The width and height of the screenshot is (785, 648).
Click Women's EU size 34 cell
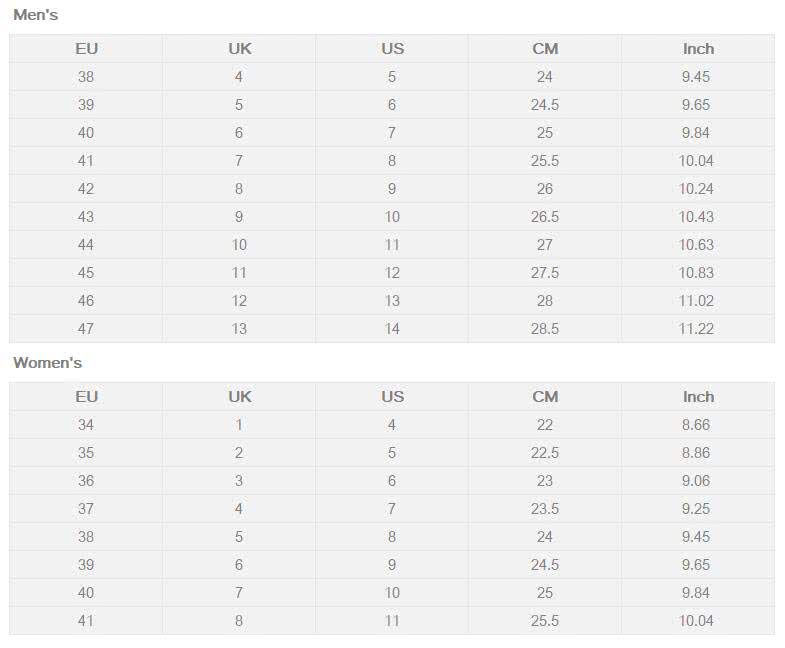pyautogui.click(x=86, y=425)
